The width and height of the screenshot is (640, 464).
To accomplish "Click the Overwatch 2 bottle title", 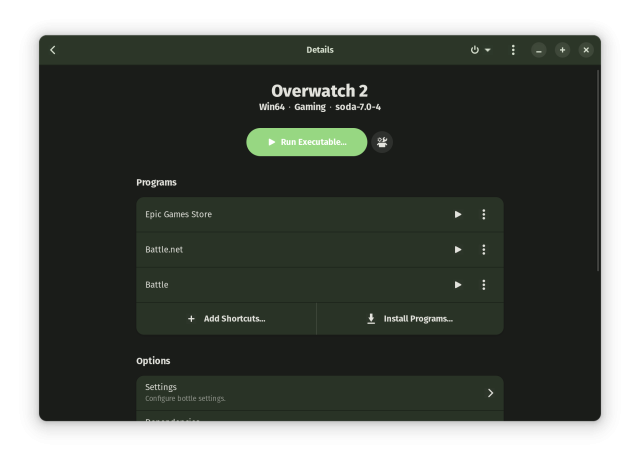I will (320, 91).
